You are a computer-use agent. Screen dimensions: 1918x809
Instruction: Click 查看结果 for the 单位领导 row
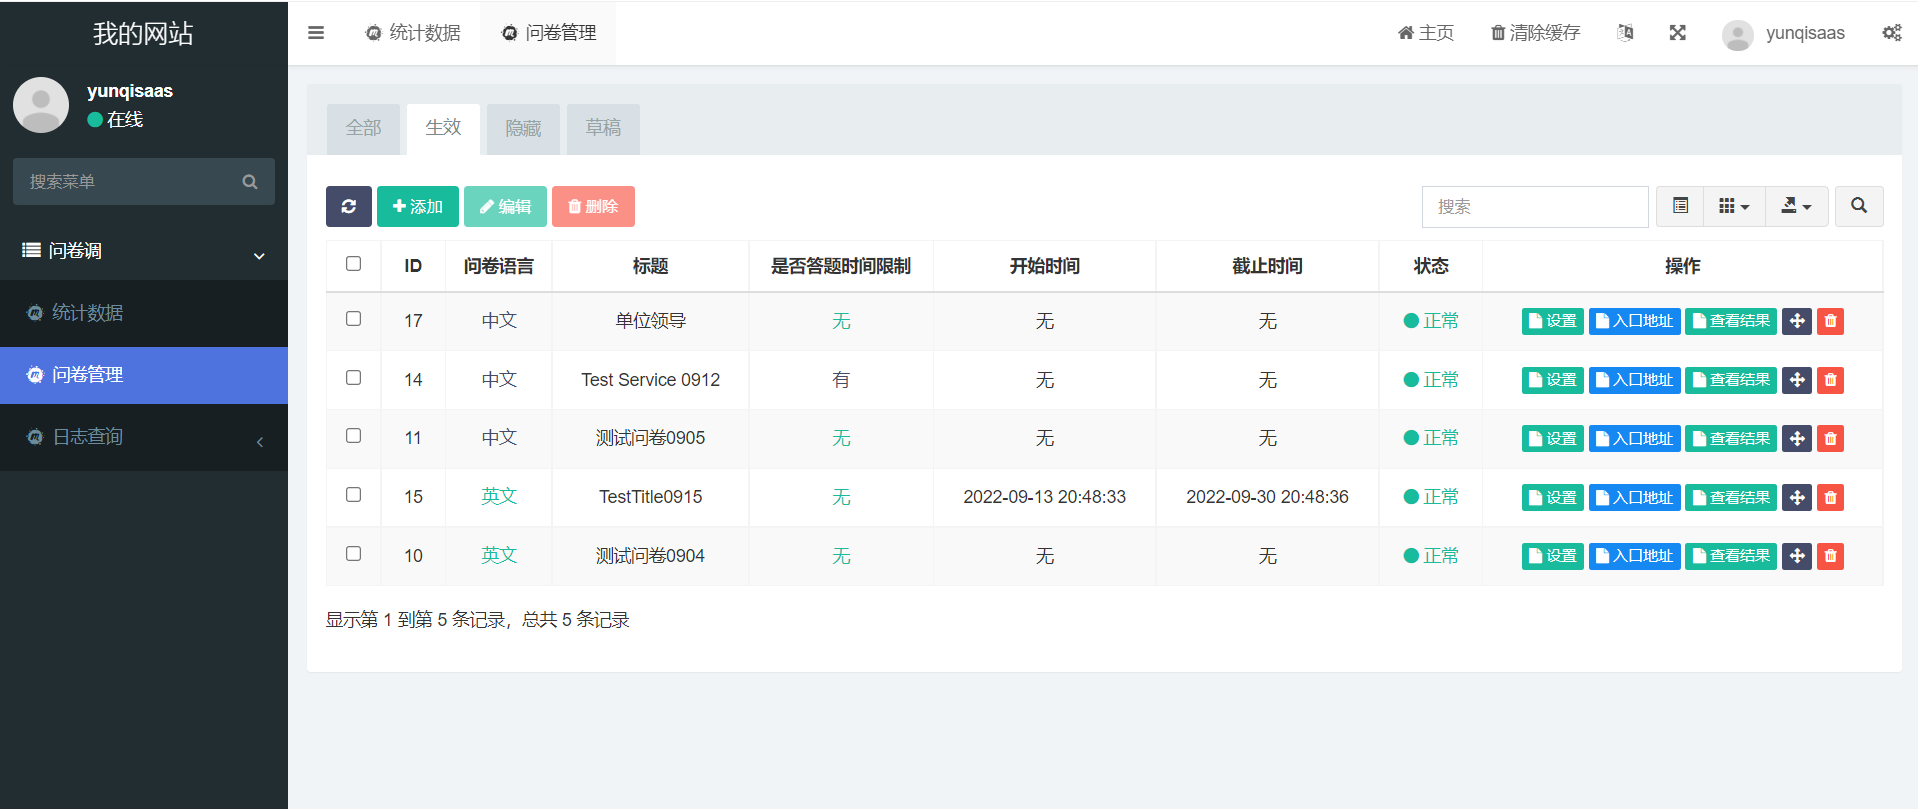[x=1731, y=321]
